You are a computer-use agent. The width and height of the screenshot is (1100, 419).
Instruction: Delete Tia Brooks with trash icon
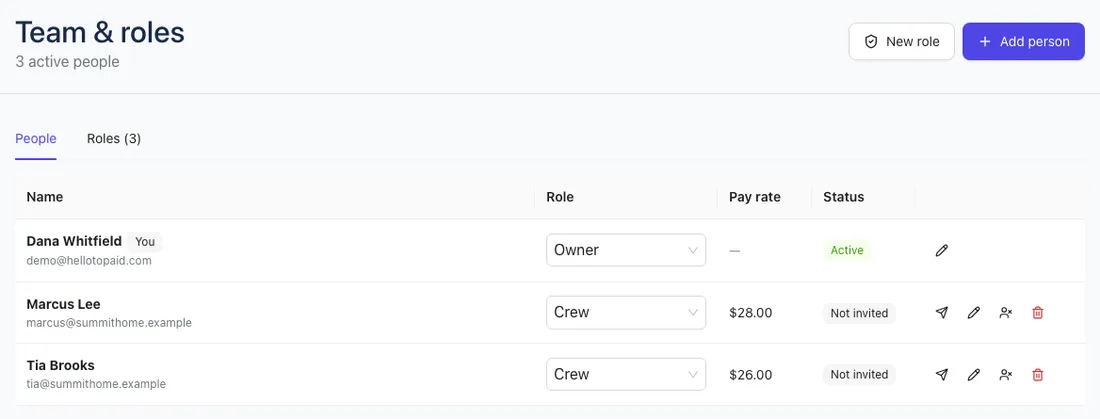coord(1038,375)
